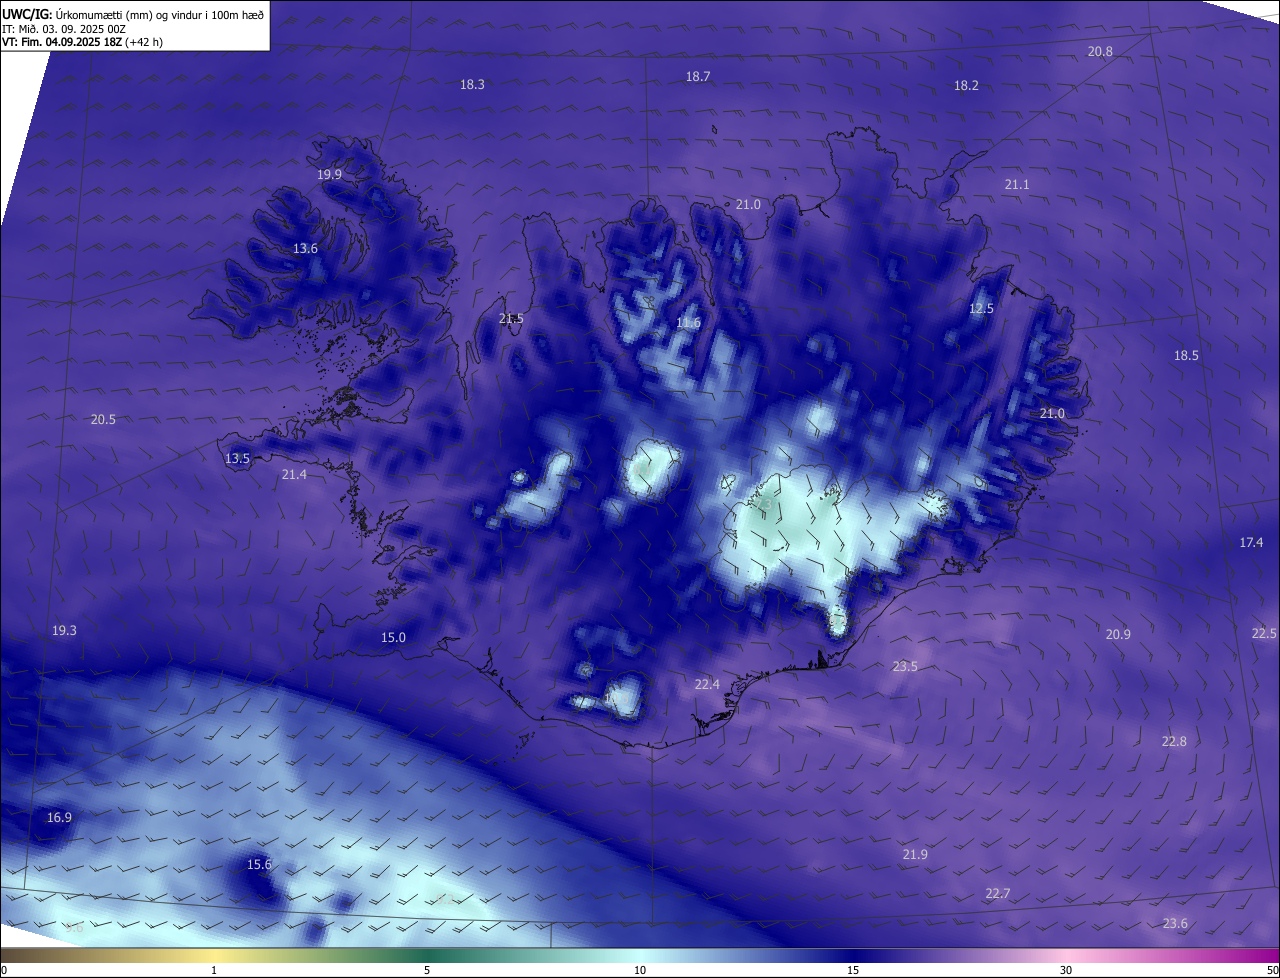
Task: Select the 21.4 value label
Action: tap(294, 475)
